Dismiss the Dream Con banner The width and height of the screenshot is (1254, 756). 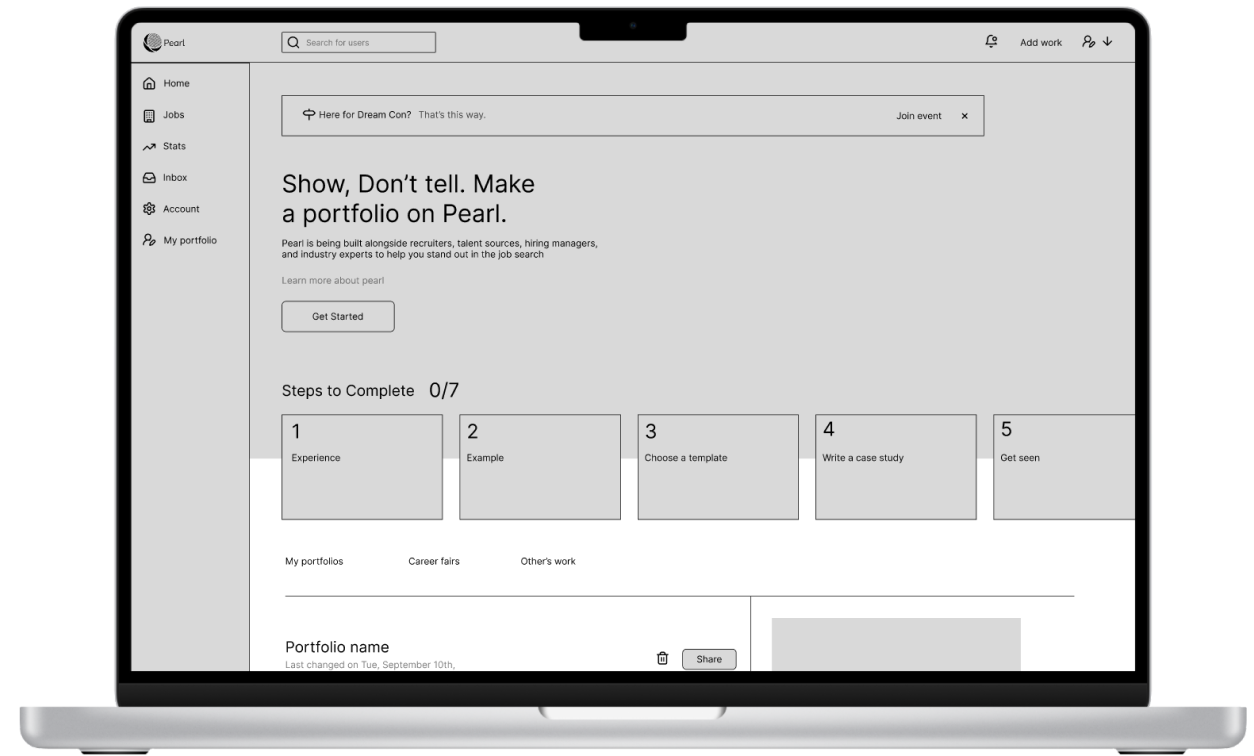(x=965, y=116)
